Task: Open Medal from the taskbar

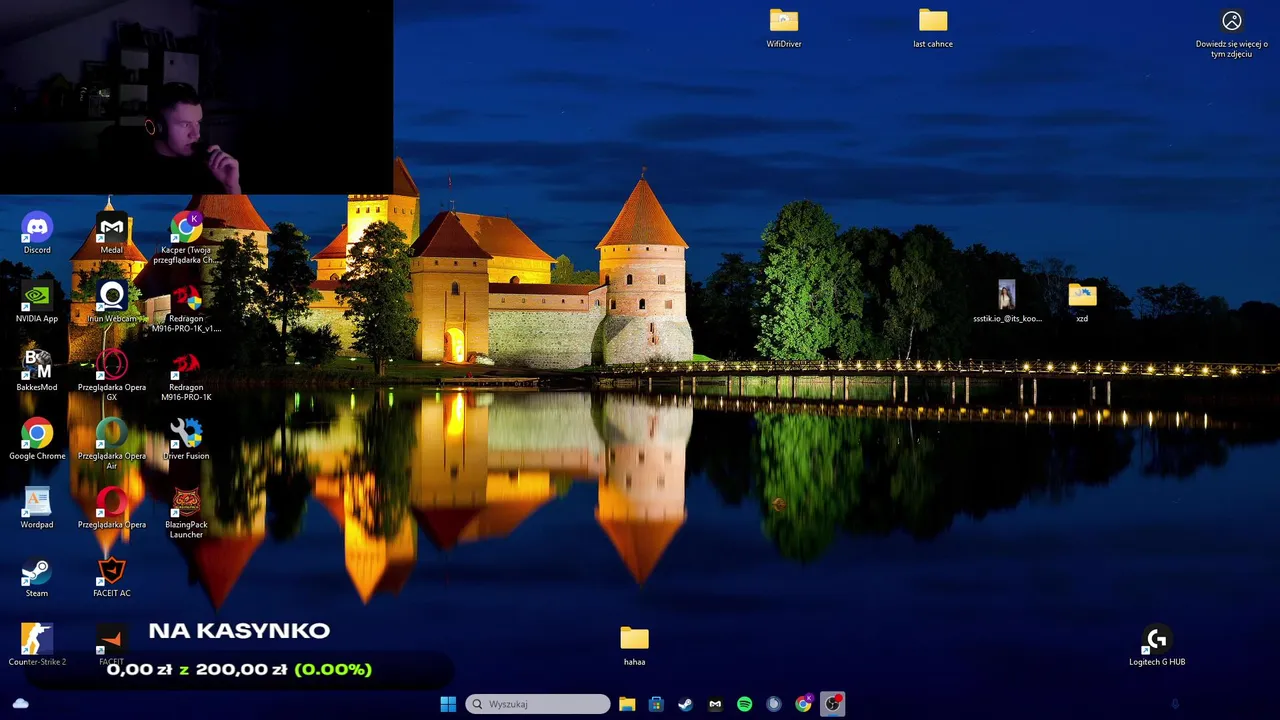Action: 715,704
